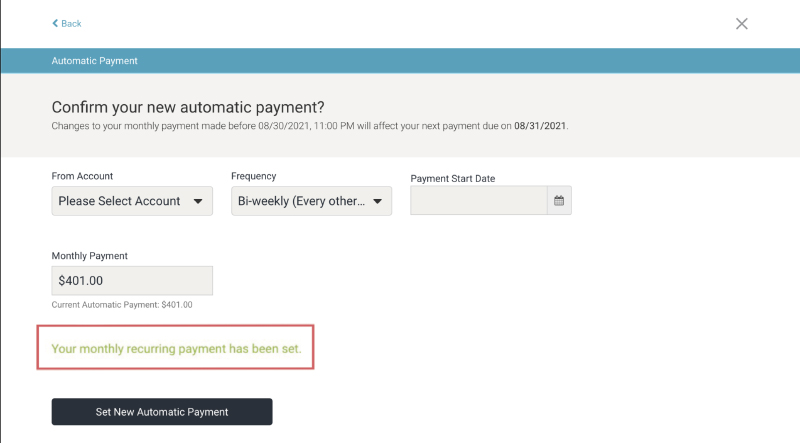Select the Automatic Payment header tab

tap(95, 61)
